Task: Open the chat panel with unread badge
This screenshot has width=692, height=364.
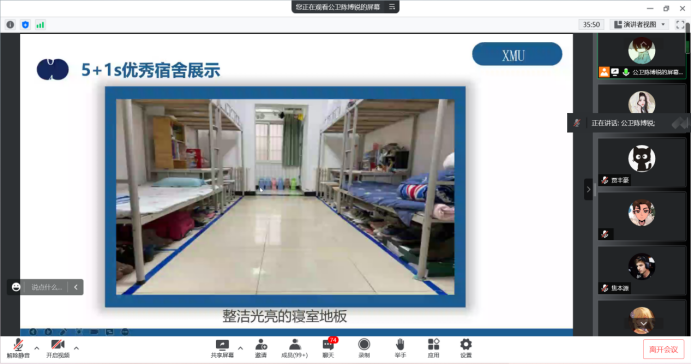Action: coord(328,348)
